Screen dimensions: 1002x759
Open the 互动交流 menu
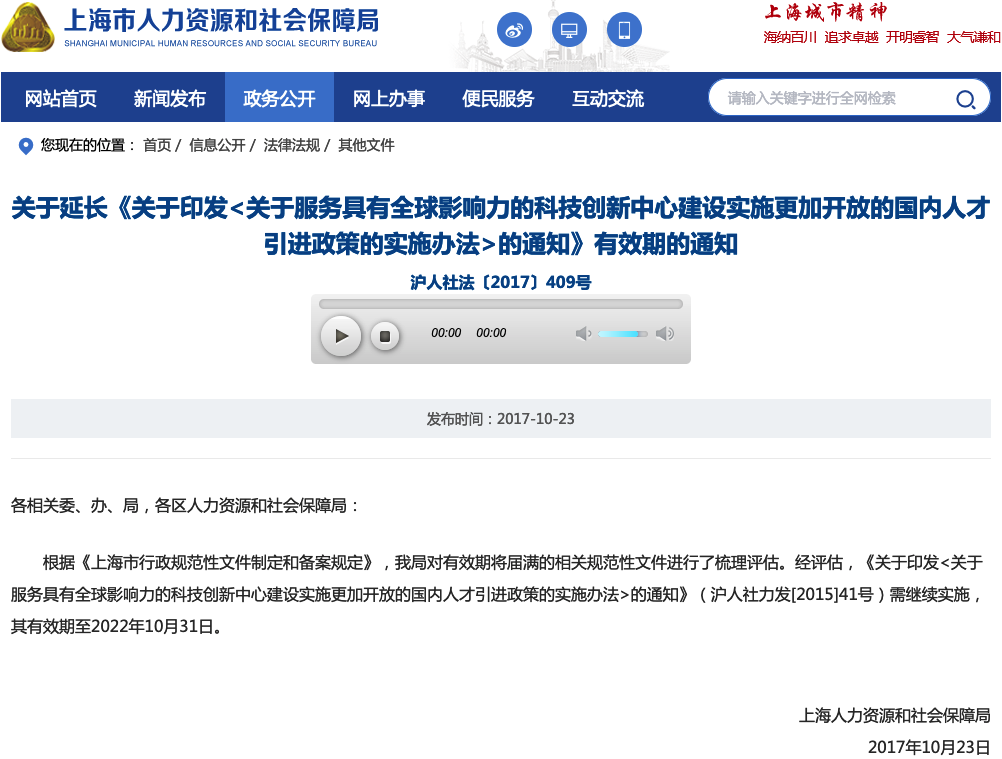click(608, 98)
